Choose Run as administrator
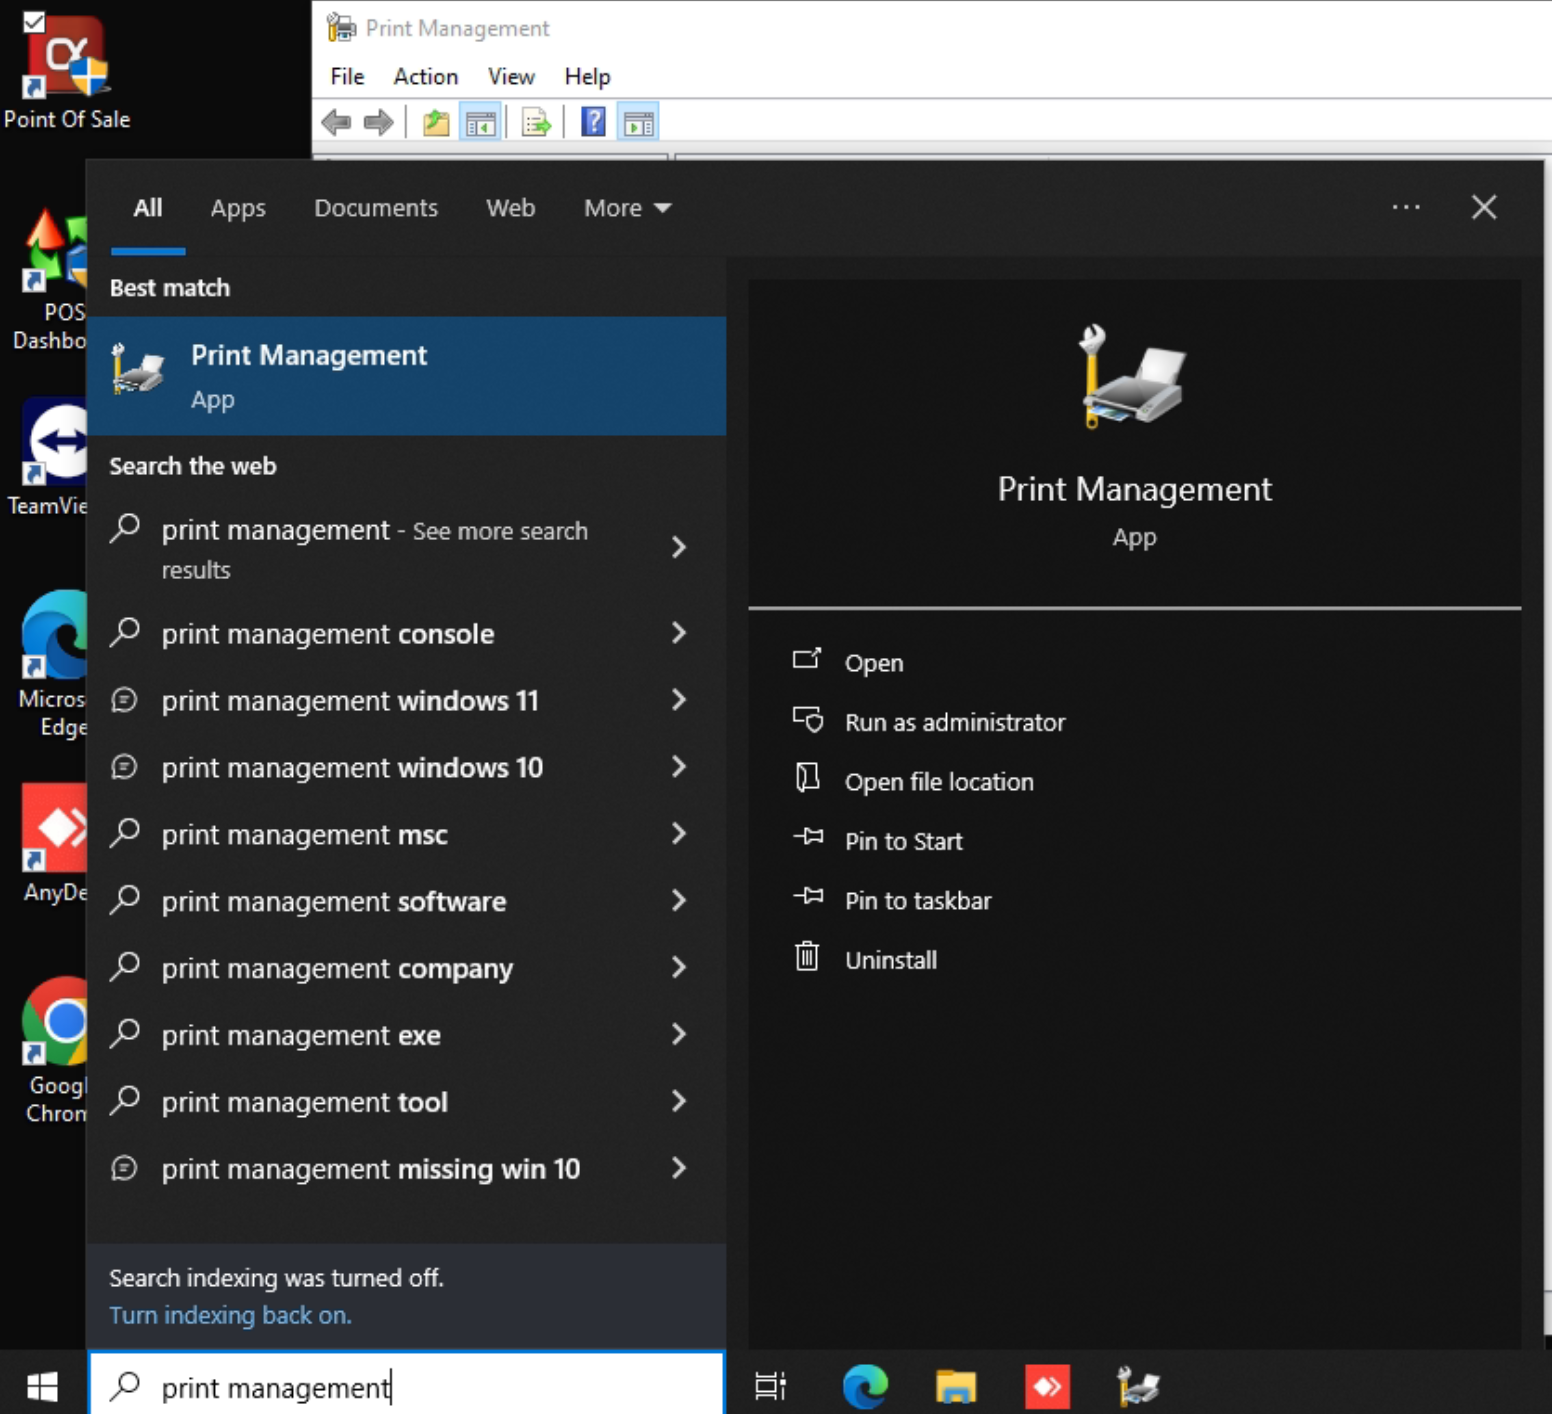Viewport: 1552px width, 1414px height. 929,721
